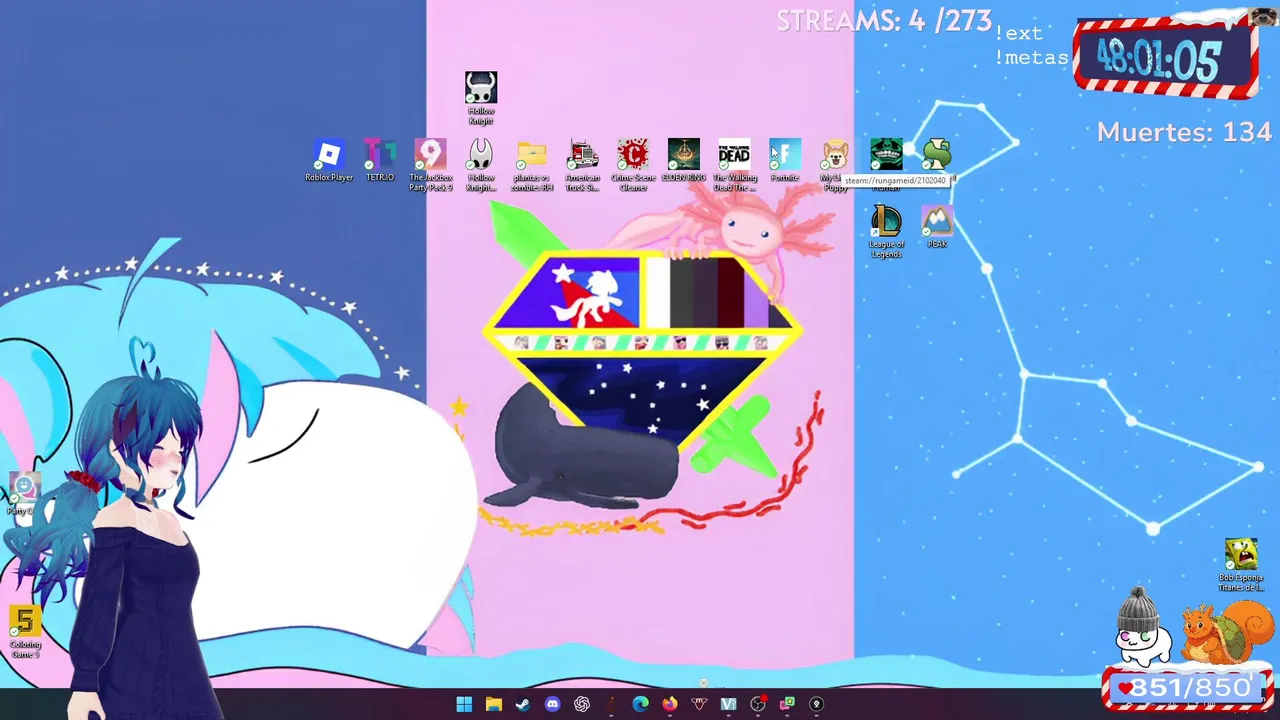Launch the Roblox Player desktop shortcut
1280x720 pixels.
(x=329, y=161)
